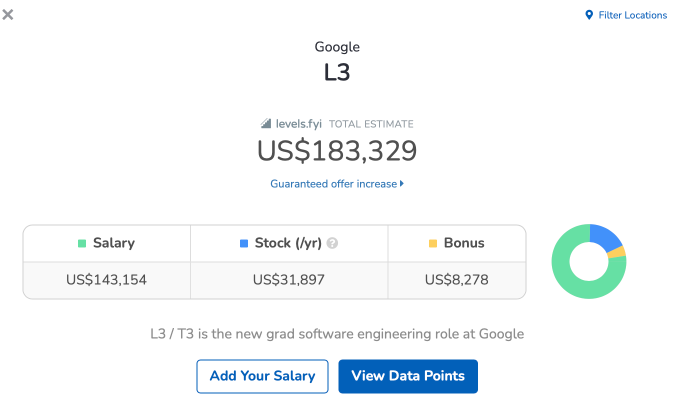The height and width of the screenshot is (402, 682).
Task: Click the Add Your Salary button
Action: point(262,376)
